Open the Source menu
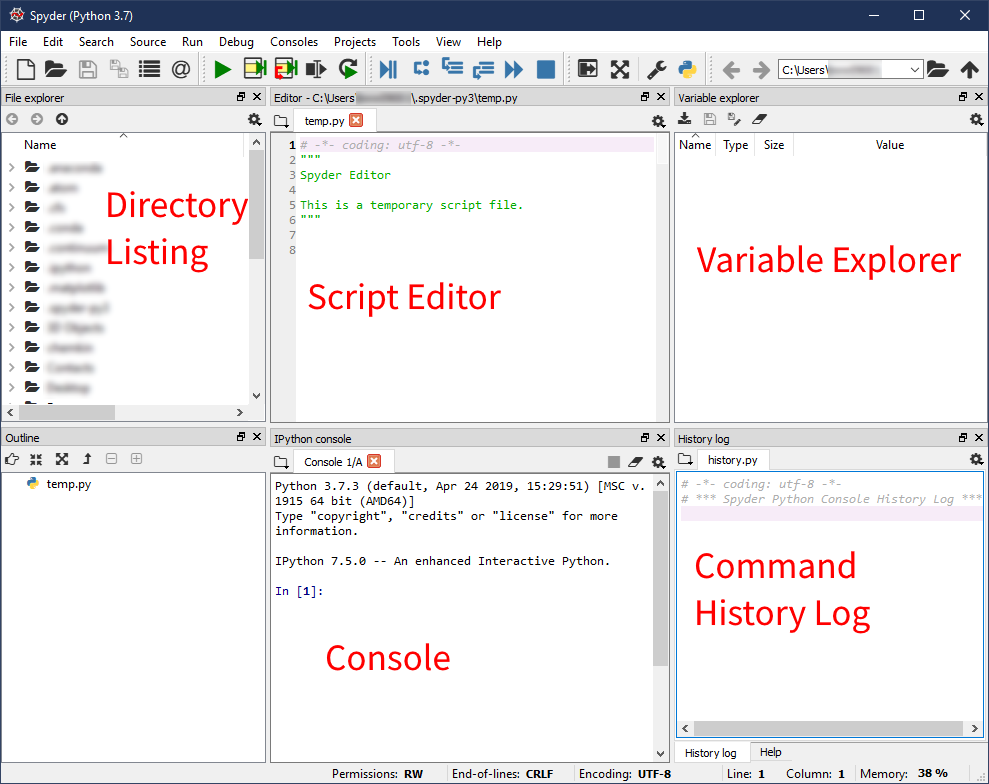Screen dimensions: 989x784 click(x=148, y=42)
